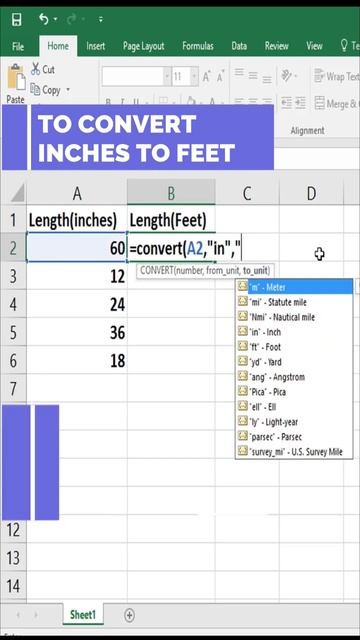Switch to the Insert tab
Screen dimensions: 360x640
pyautogui.click(x=96, y=46)
